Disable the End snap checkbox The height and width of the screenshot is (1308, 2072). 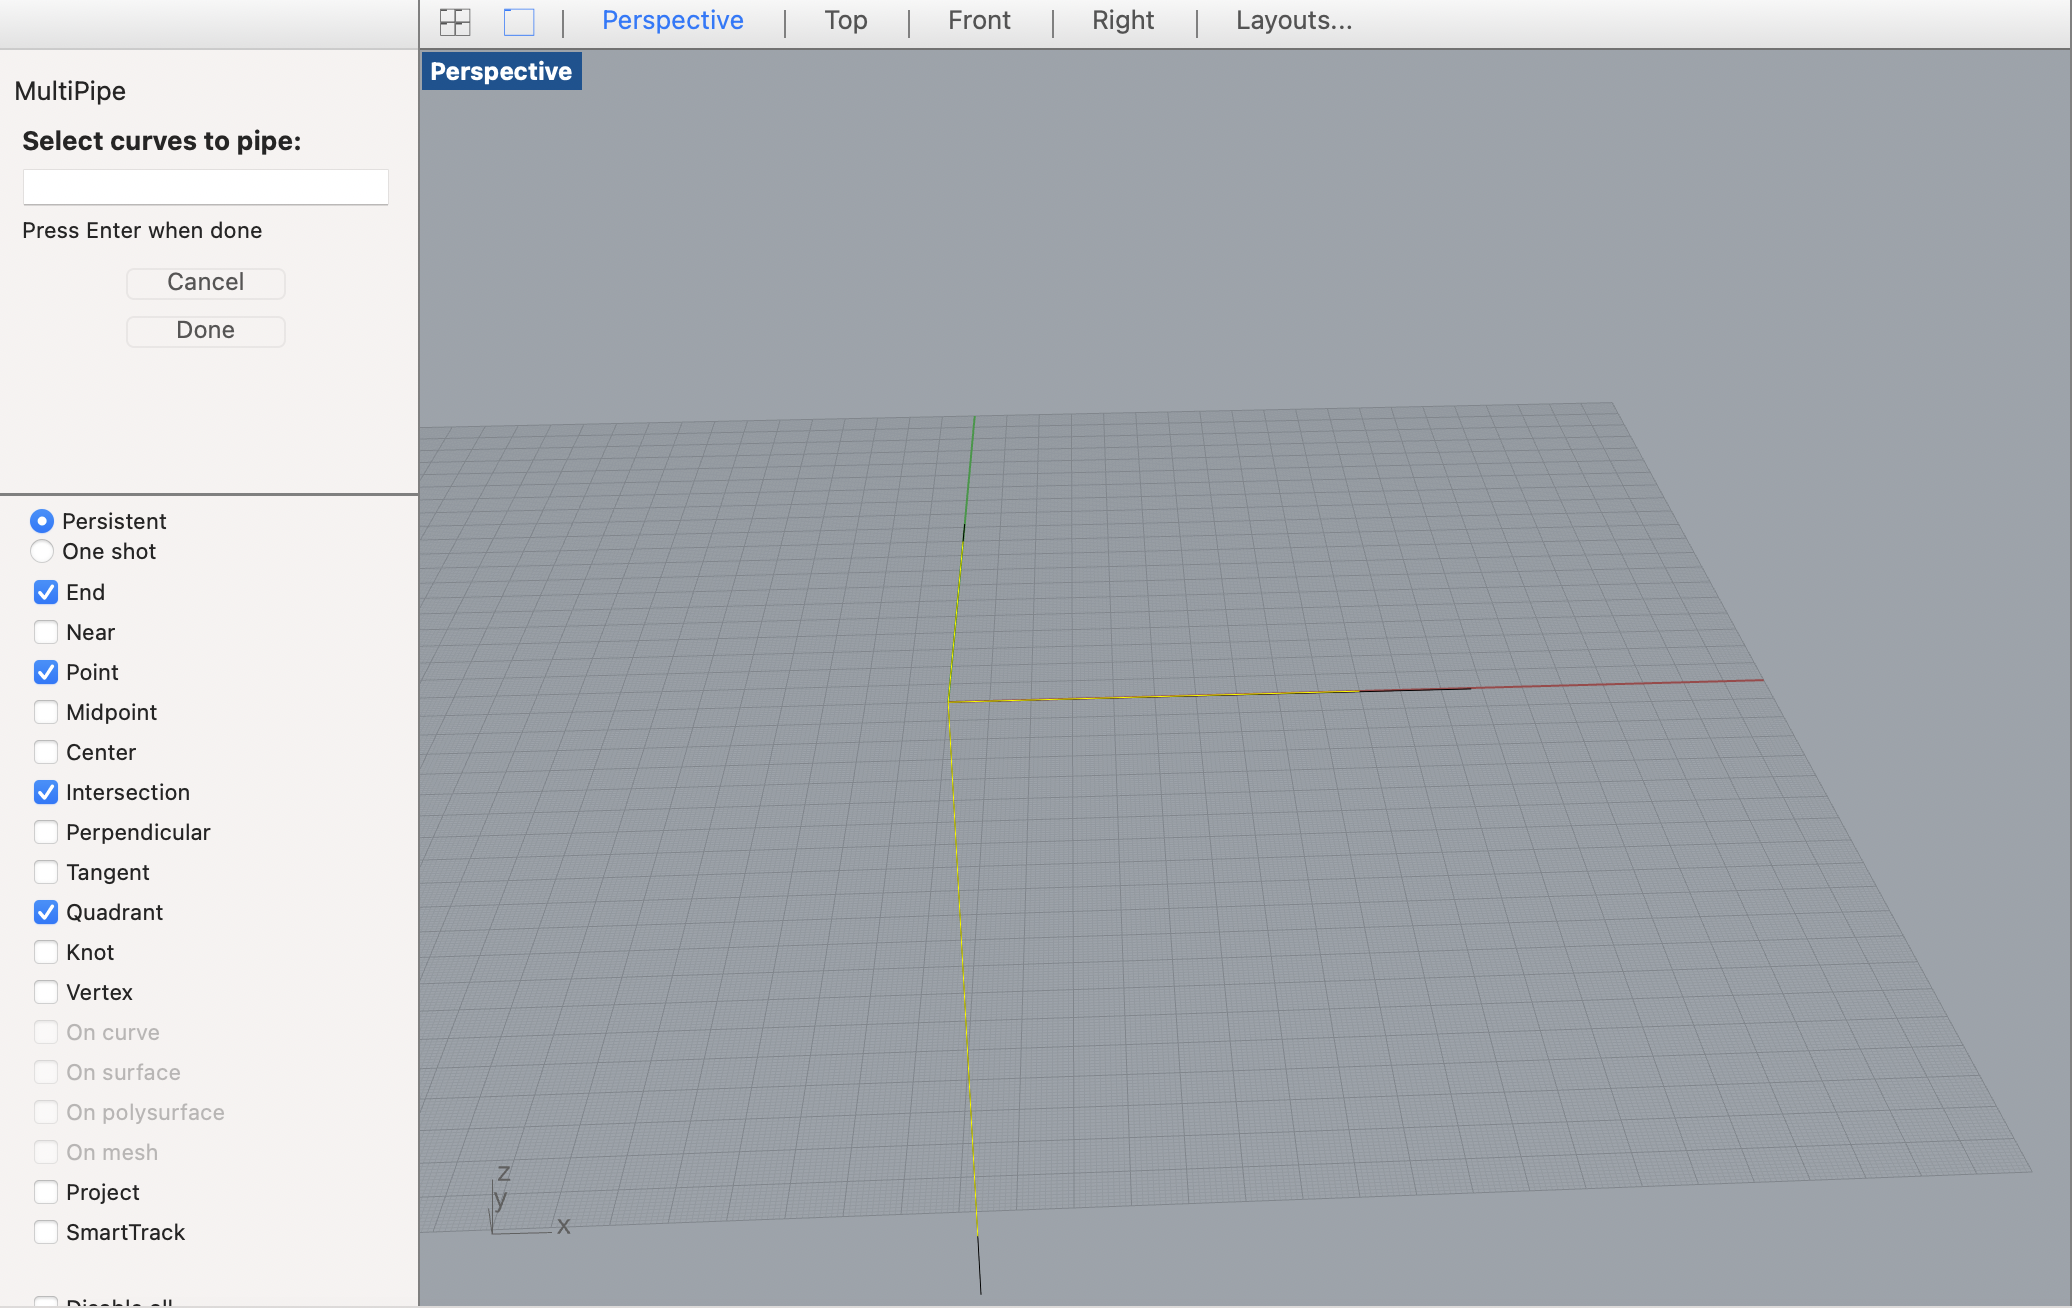point(46,592)
